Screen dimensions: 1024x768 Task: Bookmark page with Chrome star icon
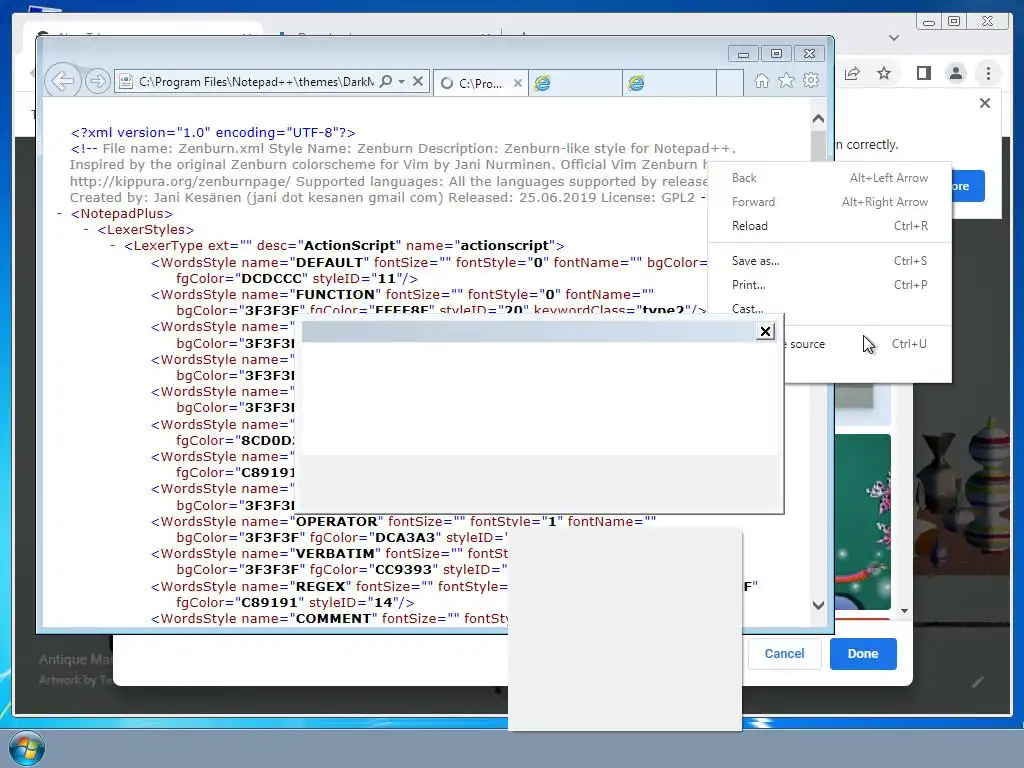click(x=884, y=73)
